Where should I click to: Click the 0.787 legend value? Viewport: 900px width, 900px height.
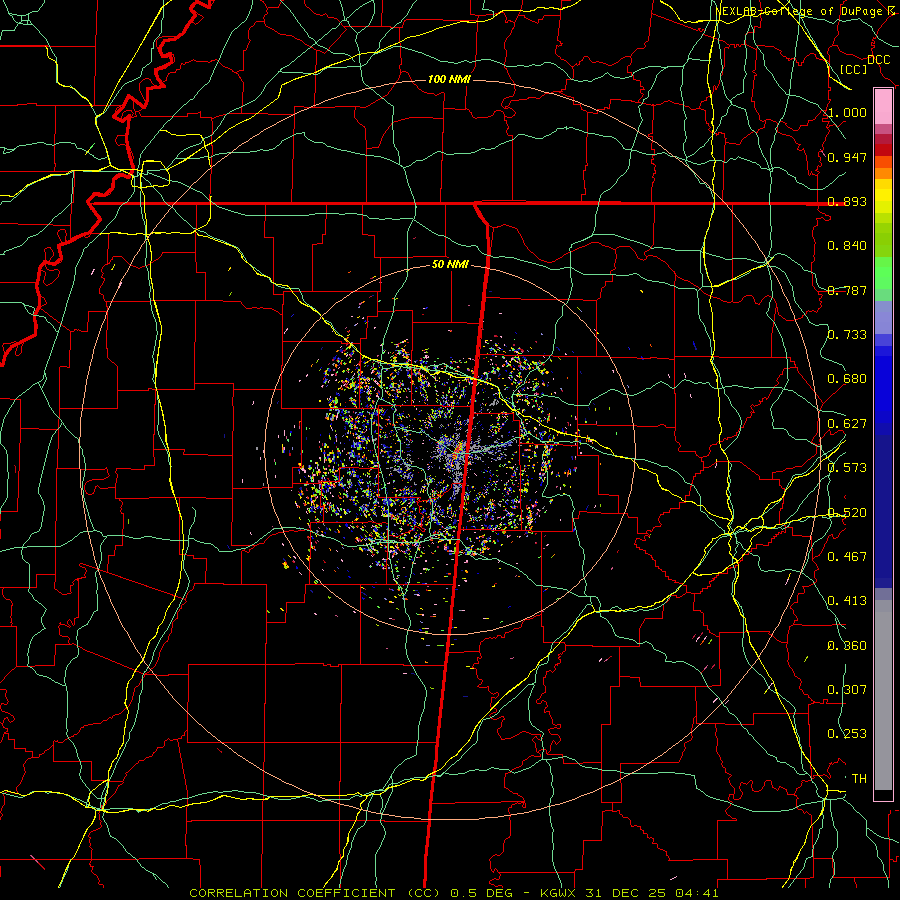pos(847,290)
